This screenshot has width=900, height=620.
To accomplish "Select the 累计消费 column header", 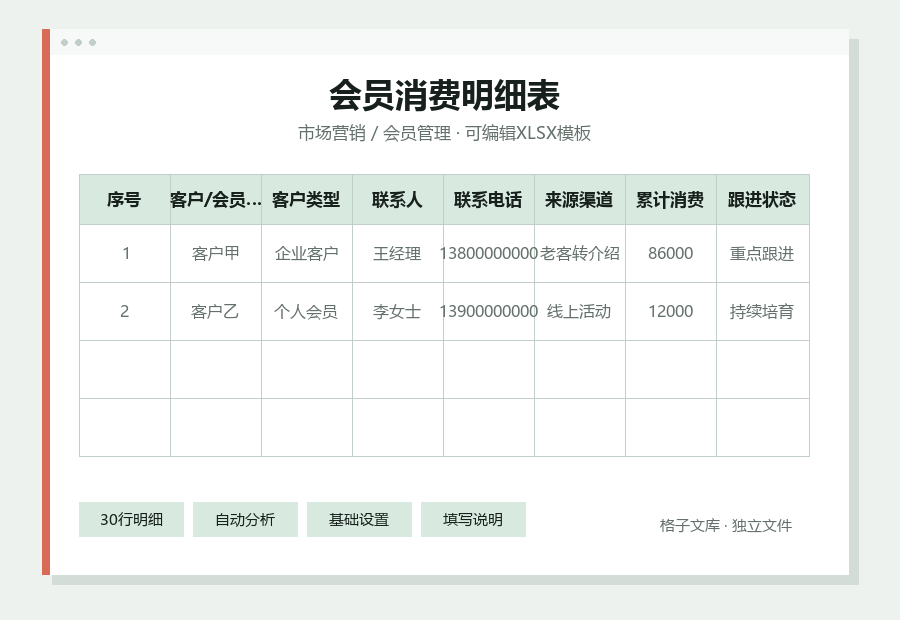I will [670, 200].
